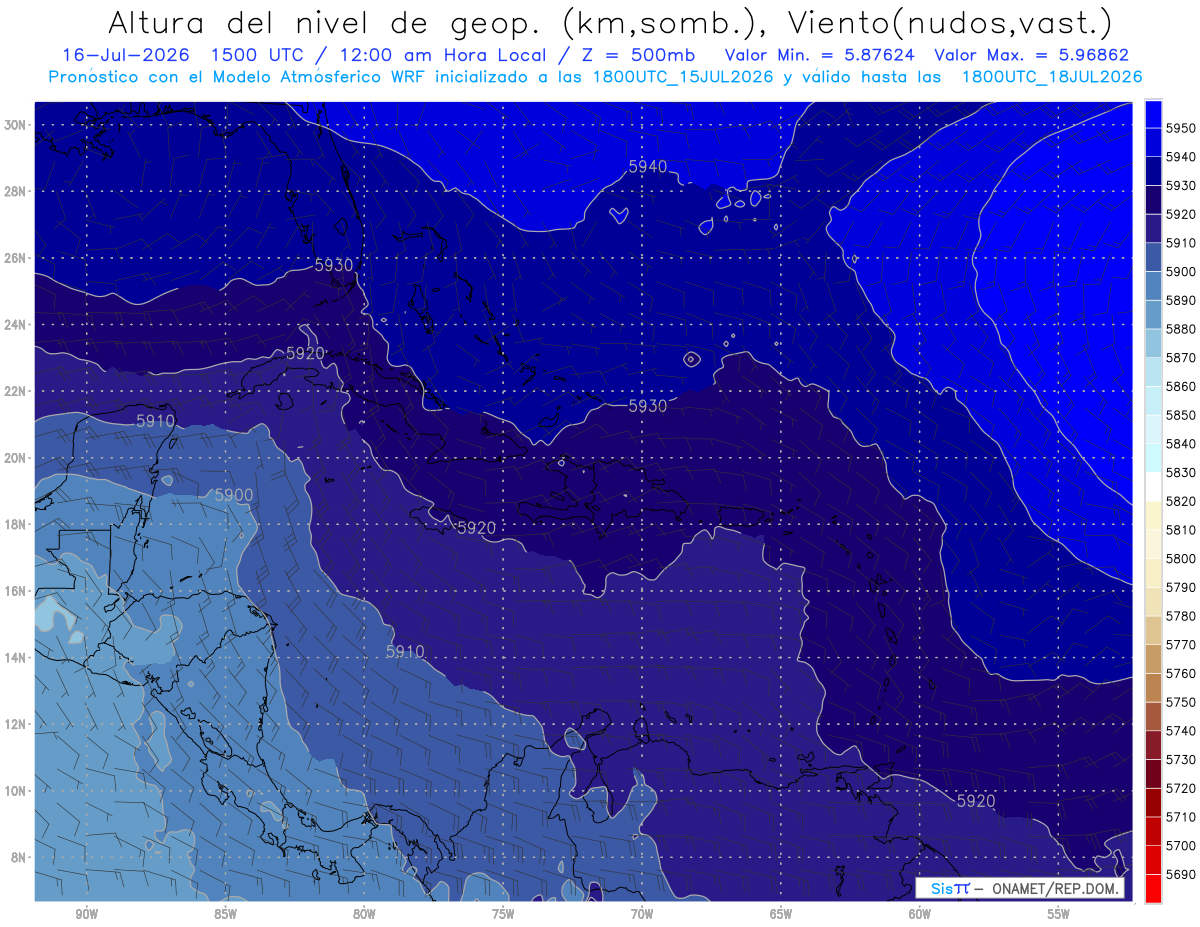Image resolution: width=1200 pixels, height=927 pixels.
Task: Click the 24N latitude axis label
Action: [16, 325]
